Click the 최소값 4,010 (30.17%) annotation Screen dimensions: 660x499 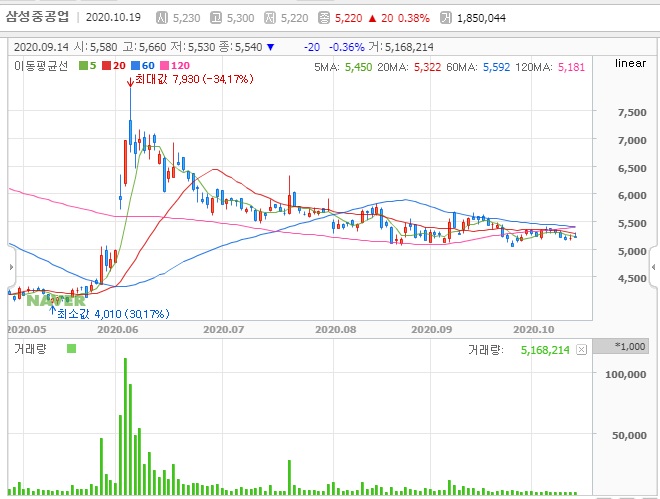click(x=113, y=313)
